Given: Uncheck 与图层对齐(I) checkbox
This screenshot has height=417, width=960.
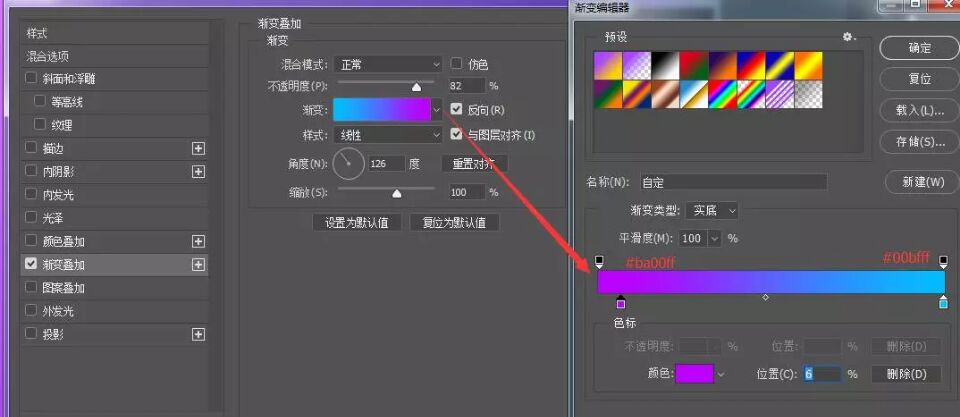Looking at the screenshot, I should 456,134.
